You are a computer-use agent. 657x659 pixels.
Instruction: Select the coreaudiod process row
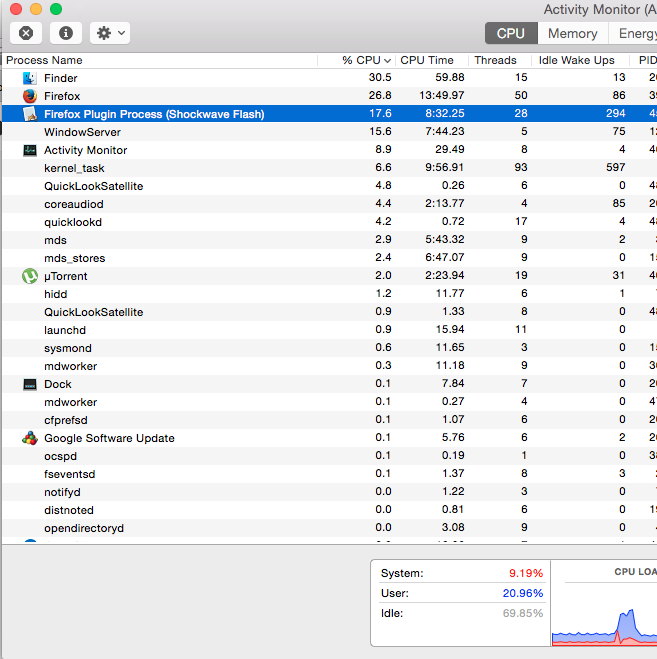pos(330,204)
